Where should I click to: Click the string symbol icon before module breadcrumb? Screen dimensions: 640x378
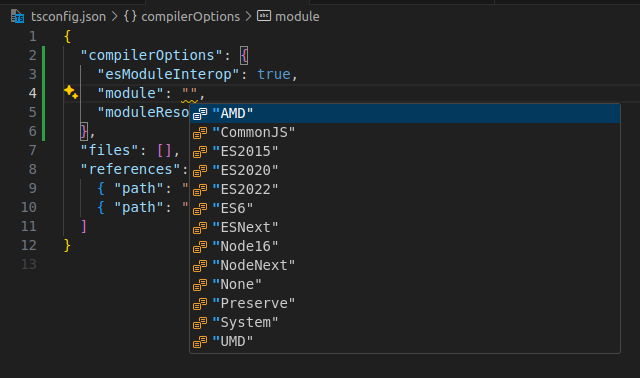pyautogui.click(x=264, y=16)
